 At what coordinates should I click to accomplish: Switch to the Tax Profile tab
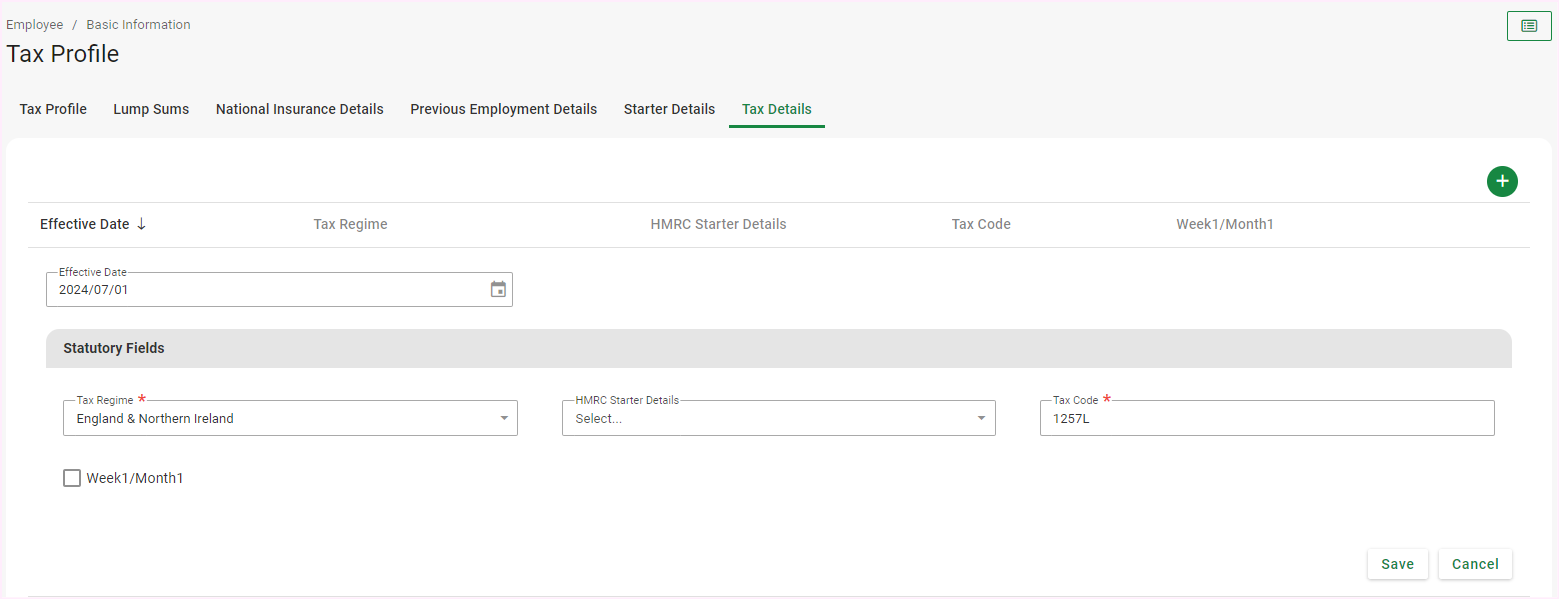53,109
